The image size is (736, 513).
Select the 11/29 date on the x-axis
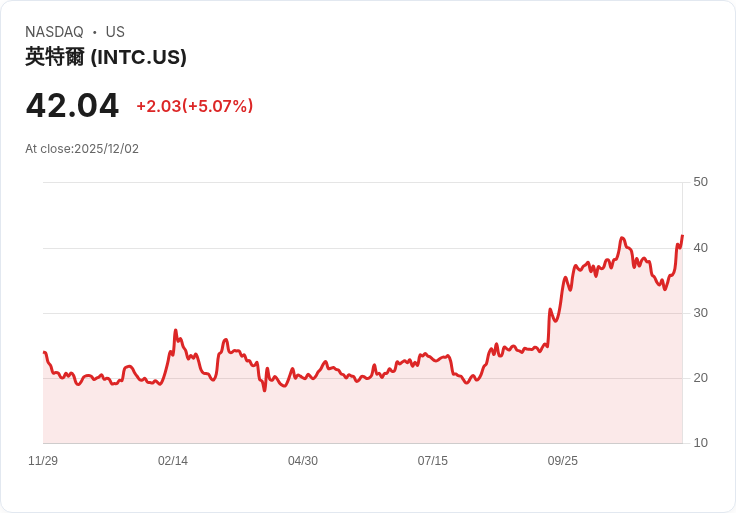click(43, 461)
